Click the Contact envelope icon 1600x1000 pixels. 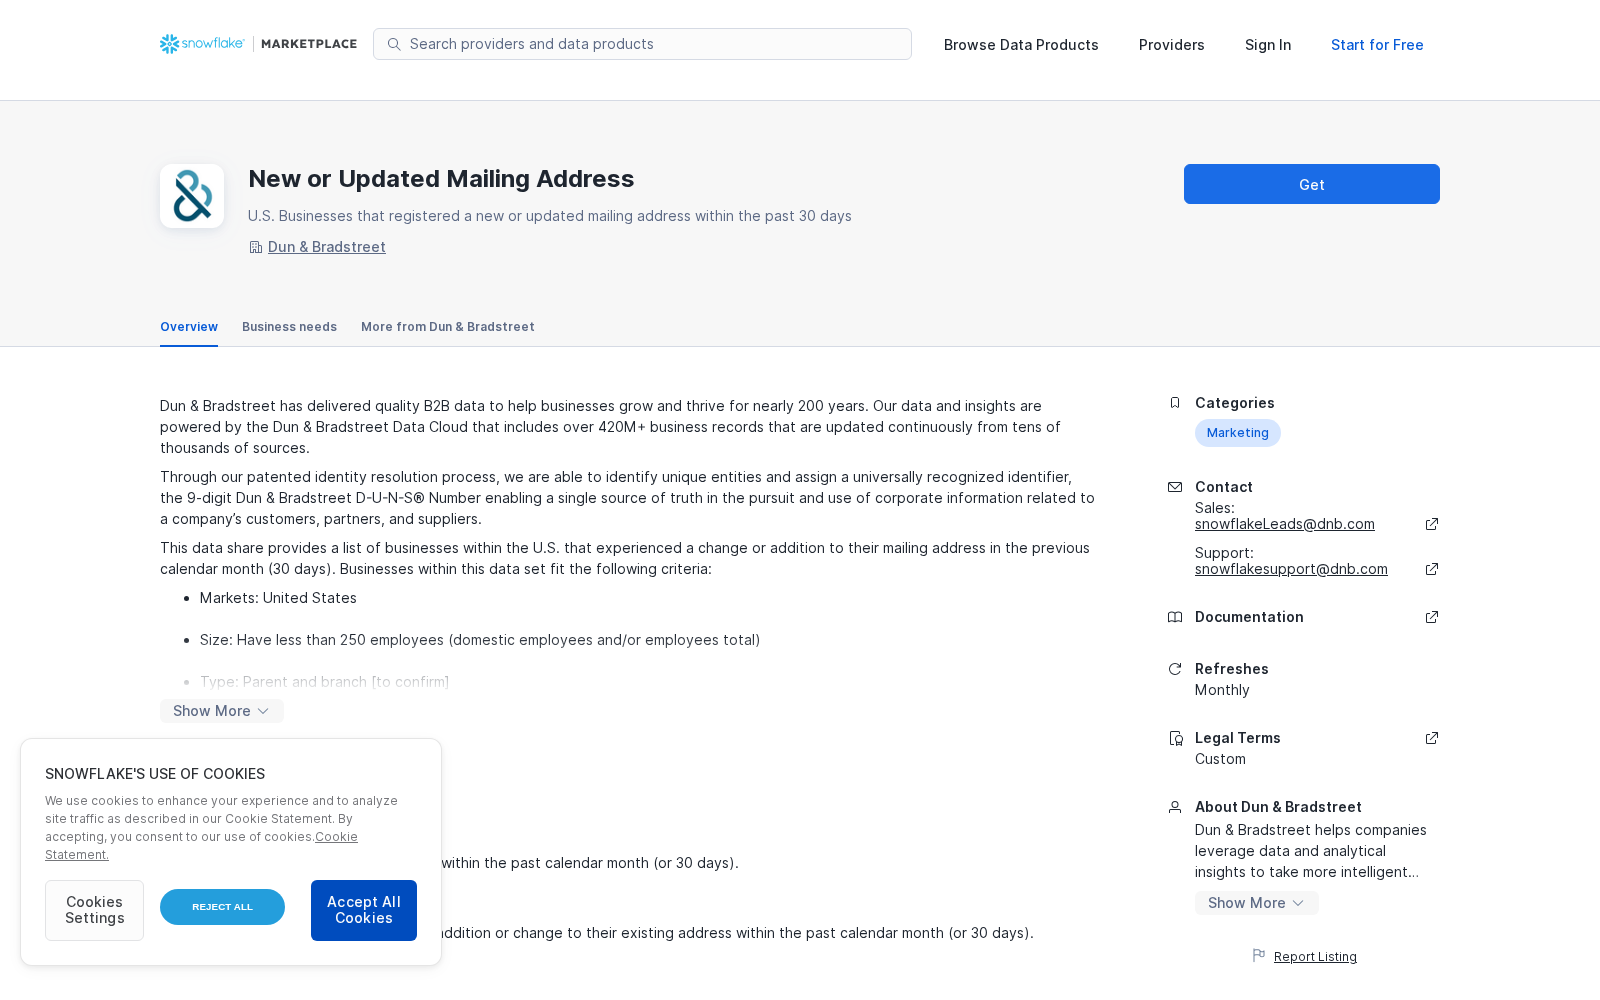click(1175, 487)
